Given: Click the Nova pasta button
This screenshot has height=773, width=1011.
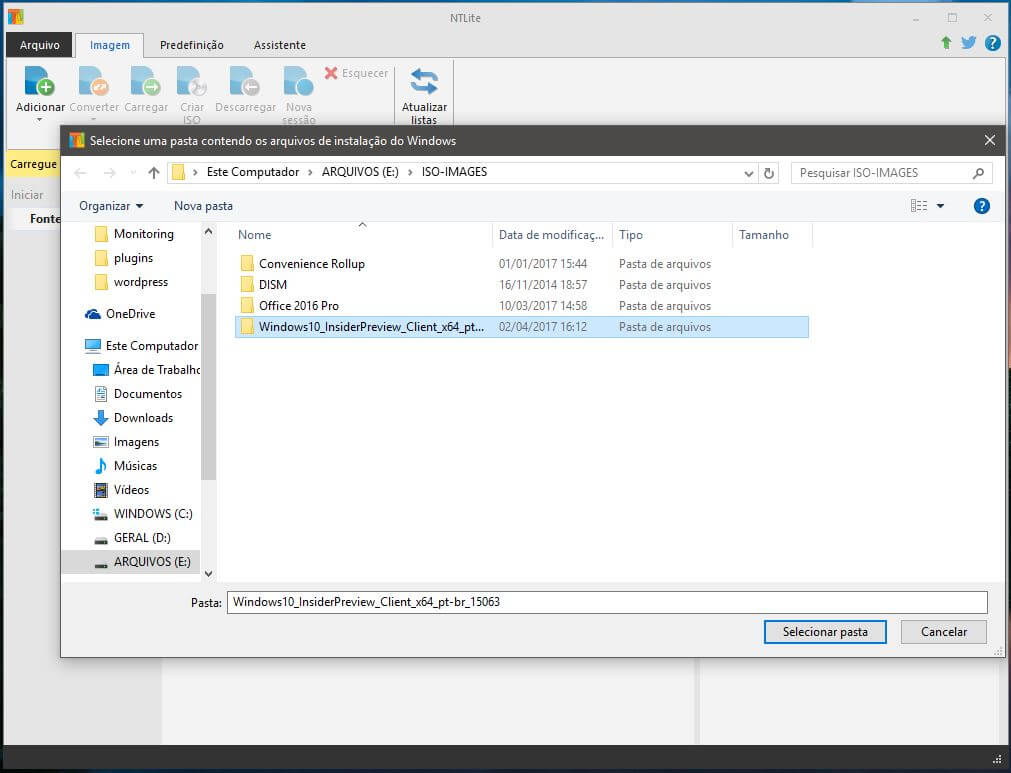Looking at the screenshot, I should tap(203, 206).
